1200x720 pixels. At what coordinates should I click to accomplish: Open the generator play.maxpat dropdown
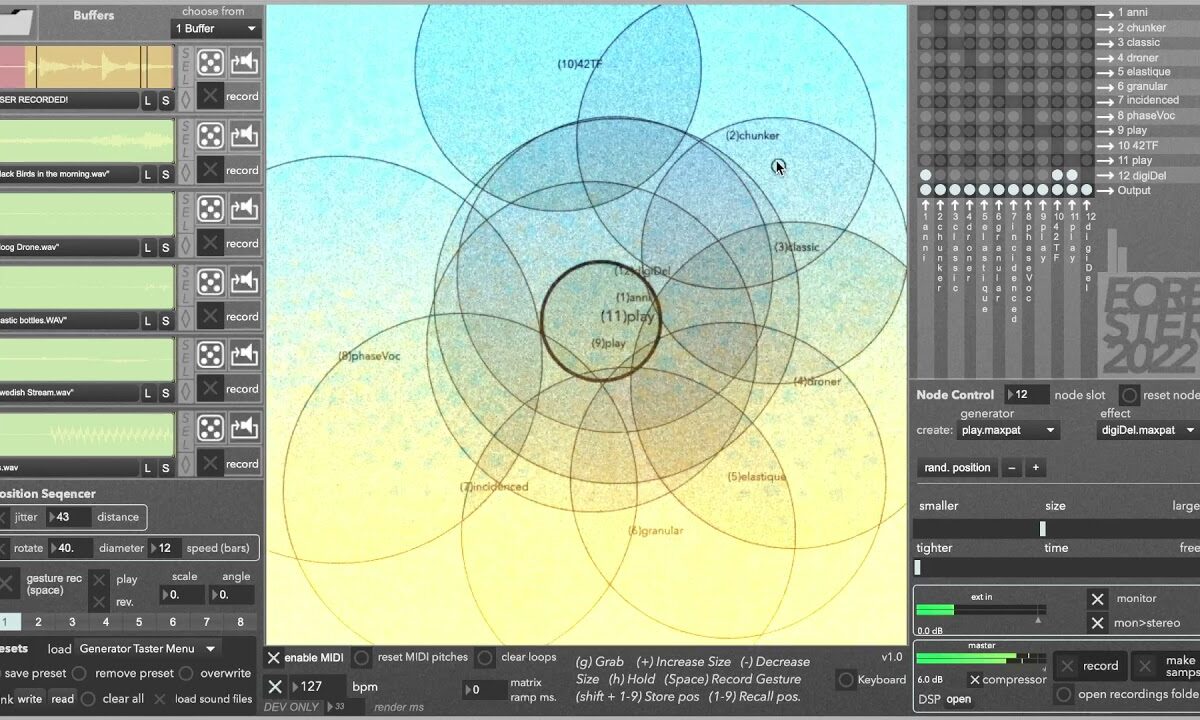click(1009, 430)
